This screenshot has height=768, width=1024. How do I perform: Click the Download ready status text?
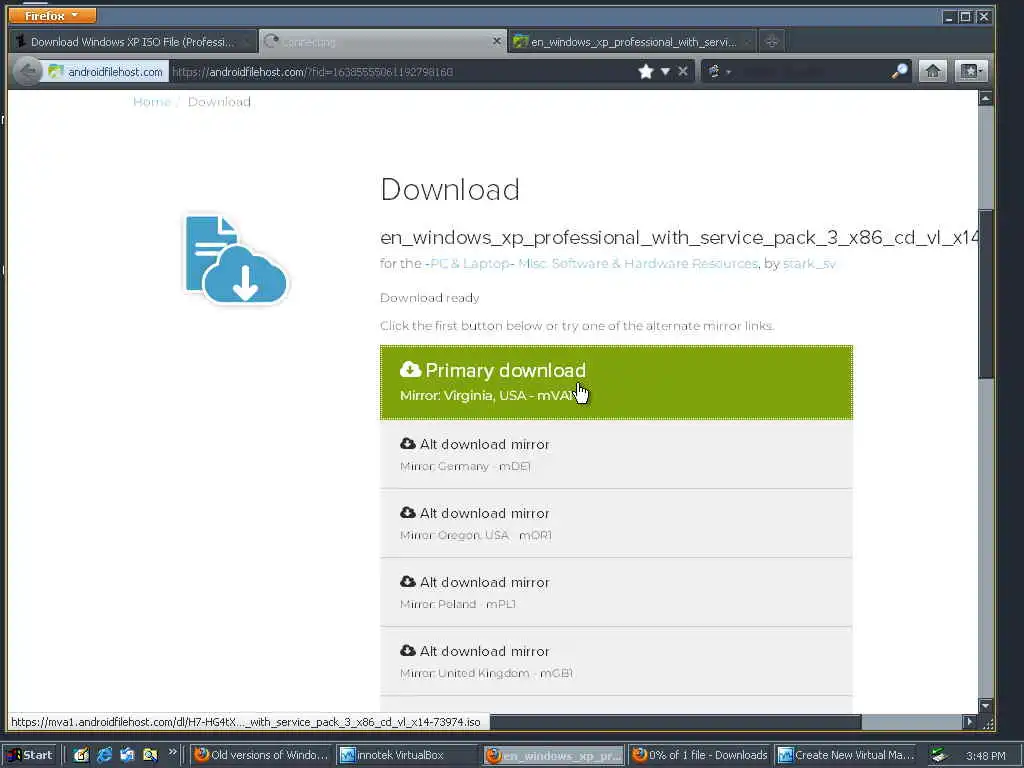point(430,298)
